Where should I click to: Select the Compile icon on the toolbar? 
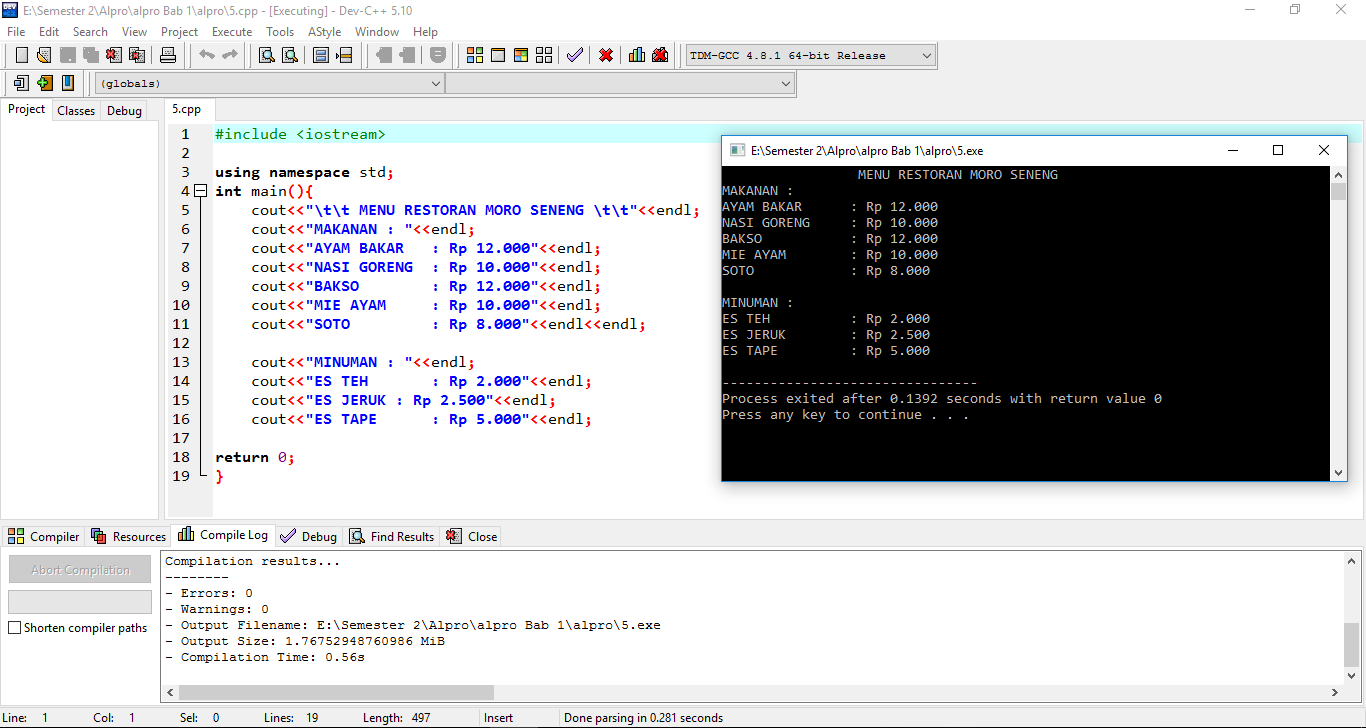point(474,55)
